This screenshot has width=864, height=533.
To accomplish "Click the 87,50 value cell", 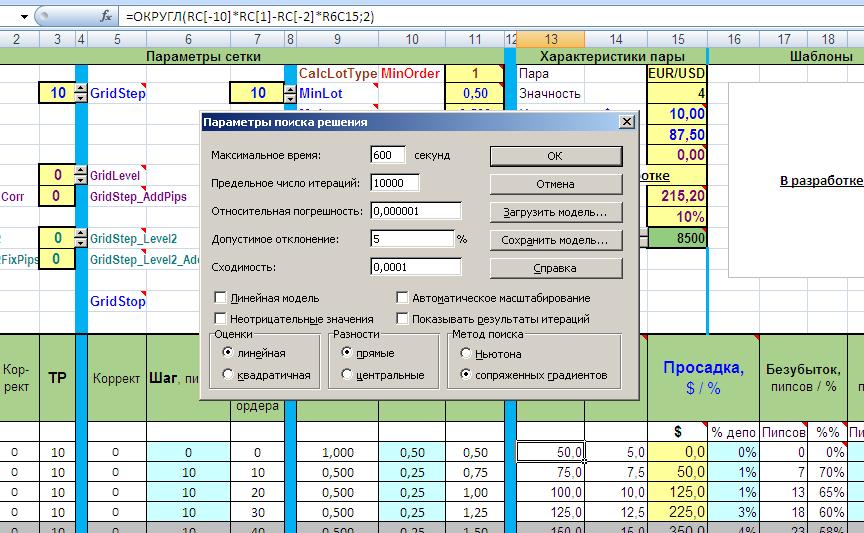I will [x=677, y=134].
